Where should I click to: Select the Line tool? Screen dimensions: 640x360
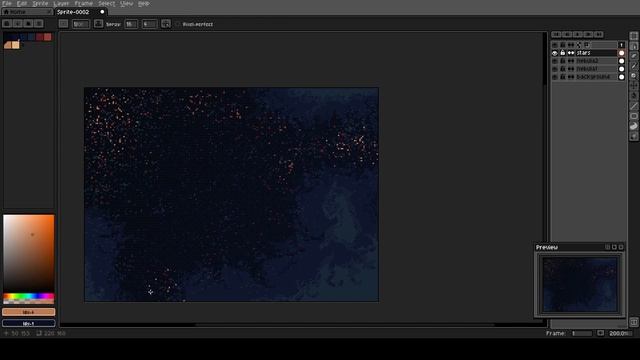point(633,106)
